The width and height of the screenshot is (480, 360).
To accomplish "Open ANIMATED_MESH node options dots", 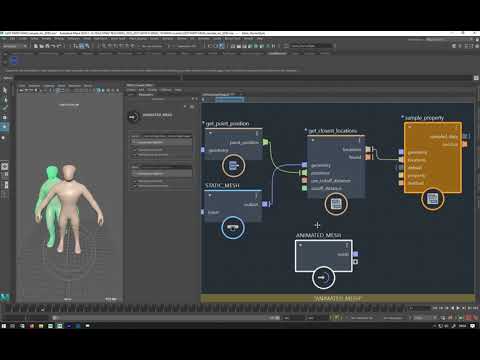I will 347,245.
